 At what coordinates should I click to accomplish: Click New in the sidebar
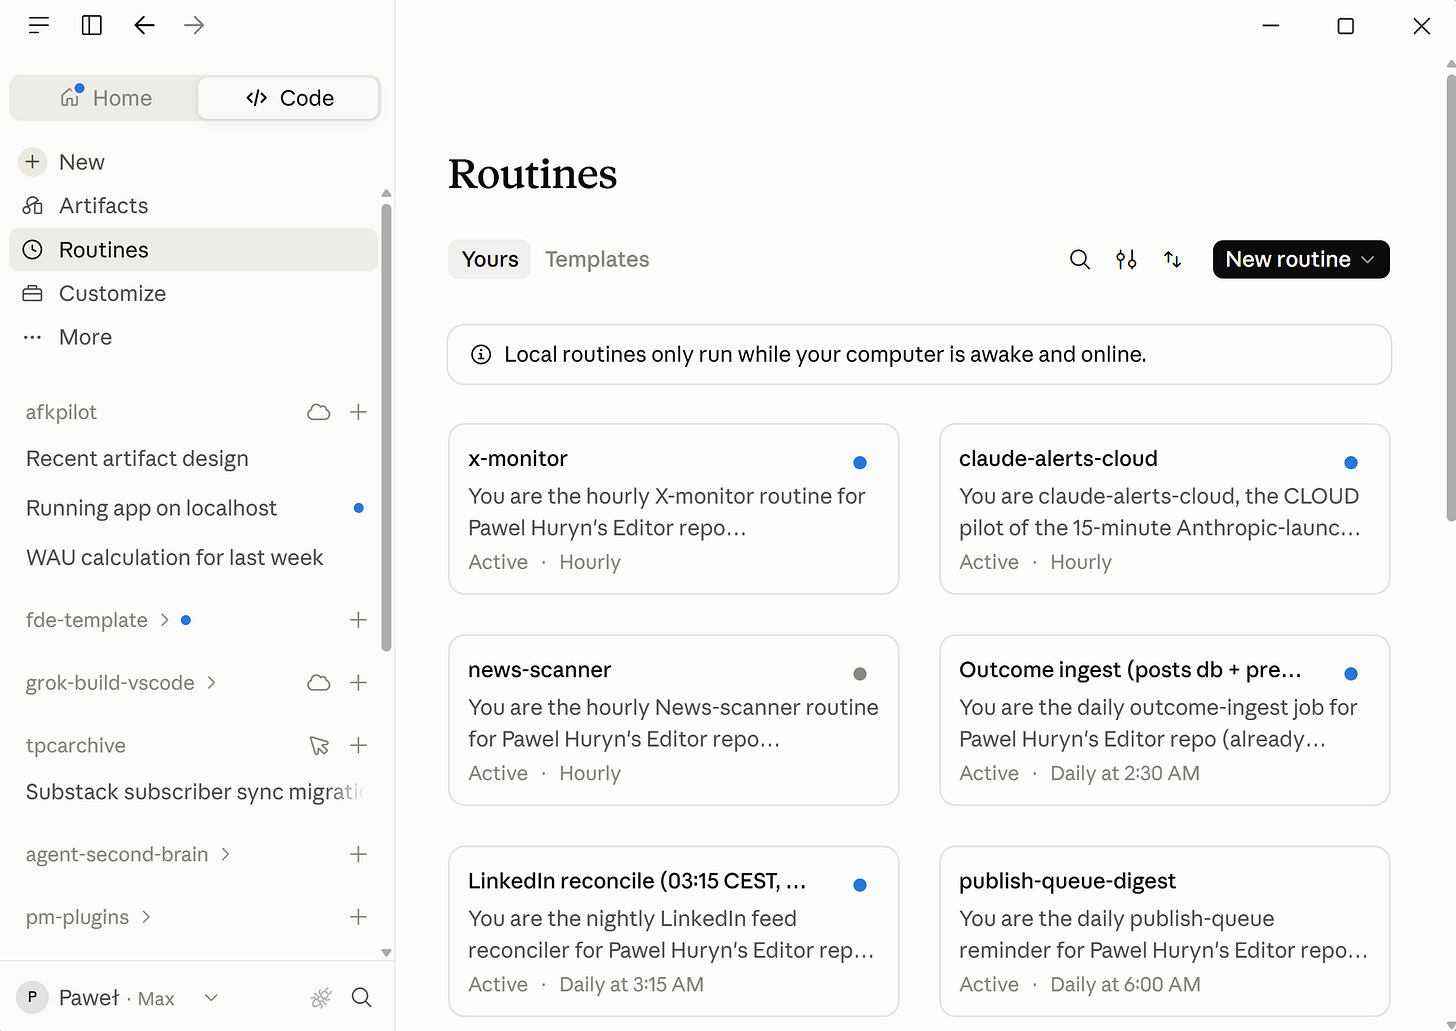tap(194, 162)
